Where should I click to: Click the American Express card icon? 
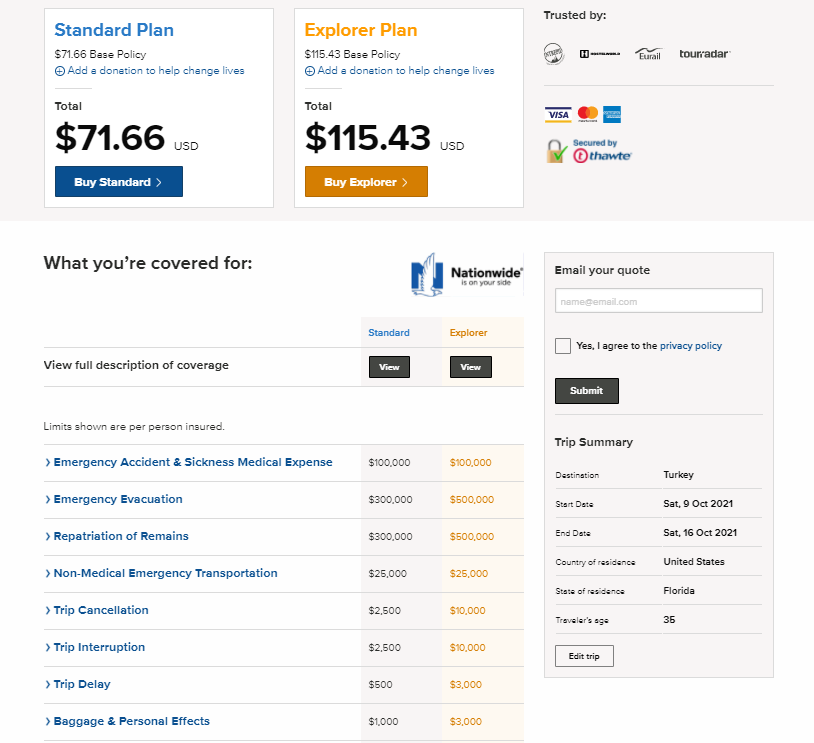[x=612, y=114]
